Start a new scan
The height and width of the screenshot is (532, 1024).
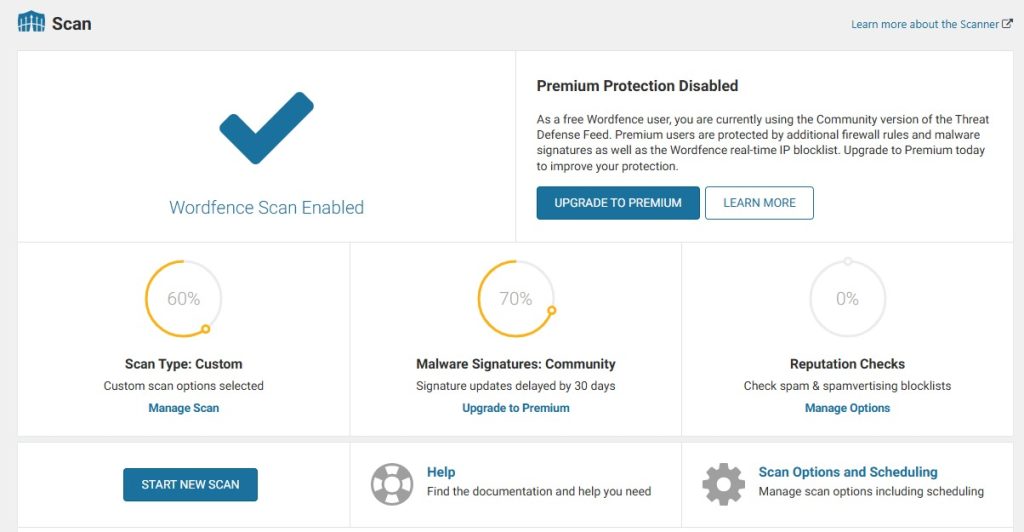click(x=190, y=484)
